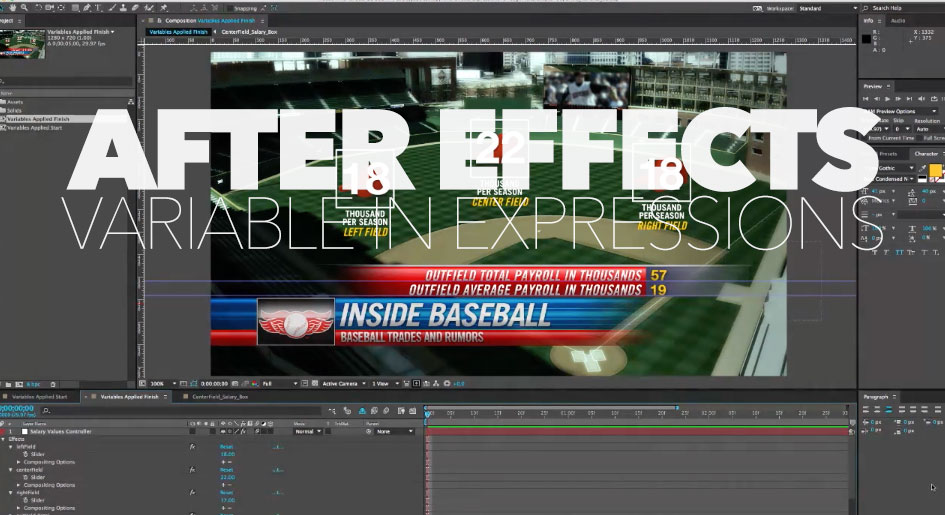Open the viewer magnification 100% dropdown

(163, 384)
